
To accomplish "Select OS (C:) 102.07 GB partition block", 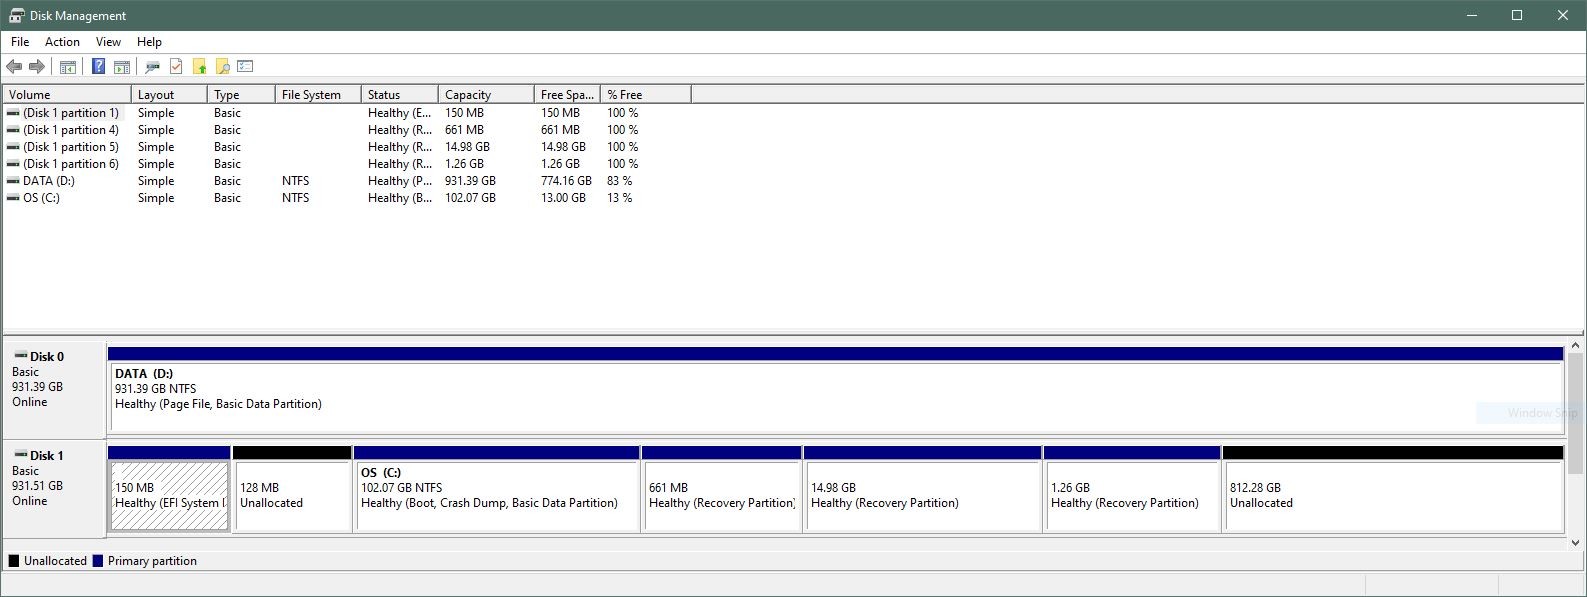I will (x=496, y=489).
